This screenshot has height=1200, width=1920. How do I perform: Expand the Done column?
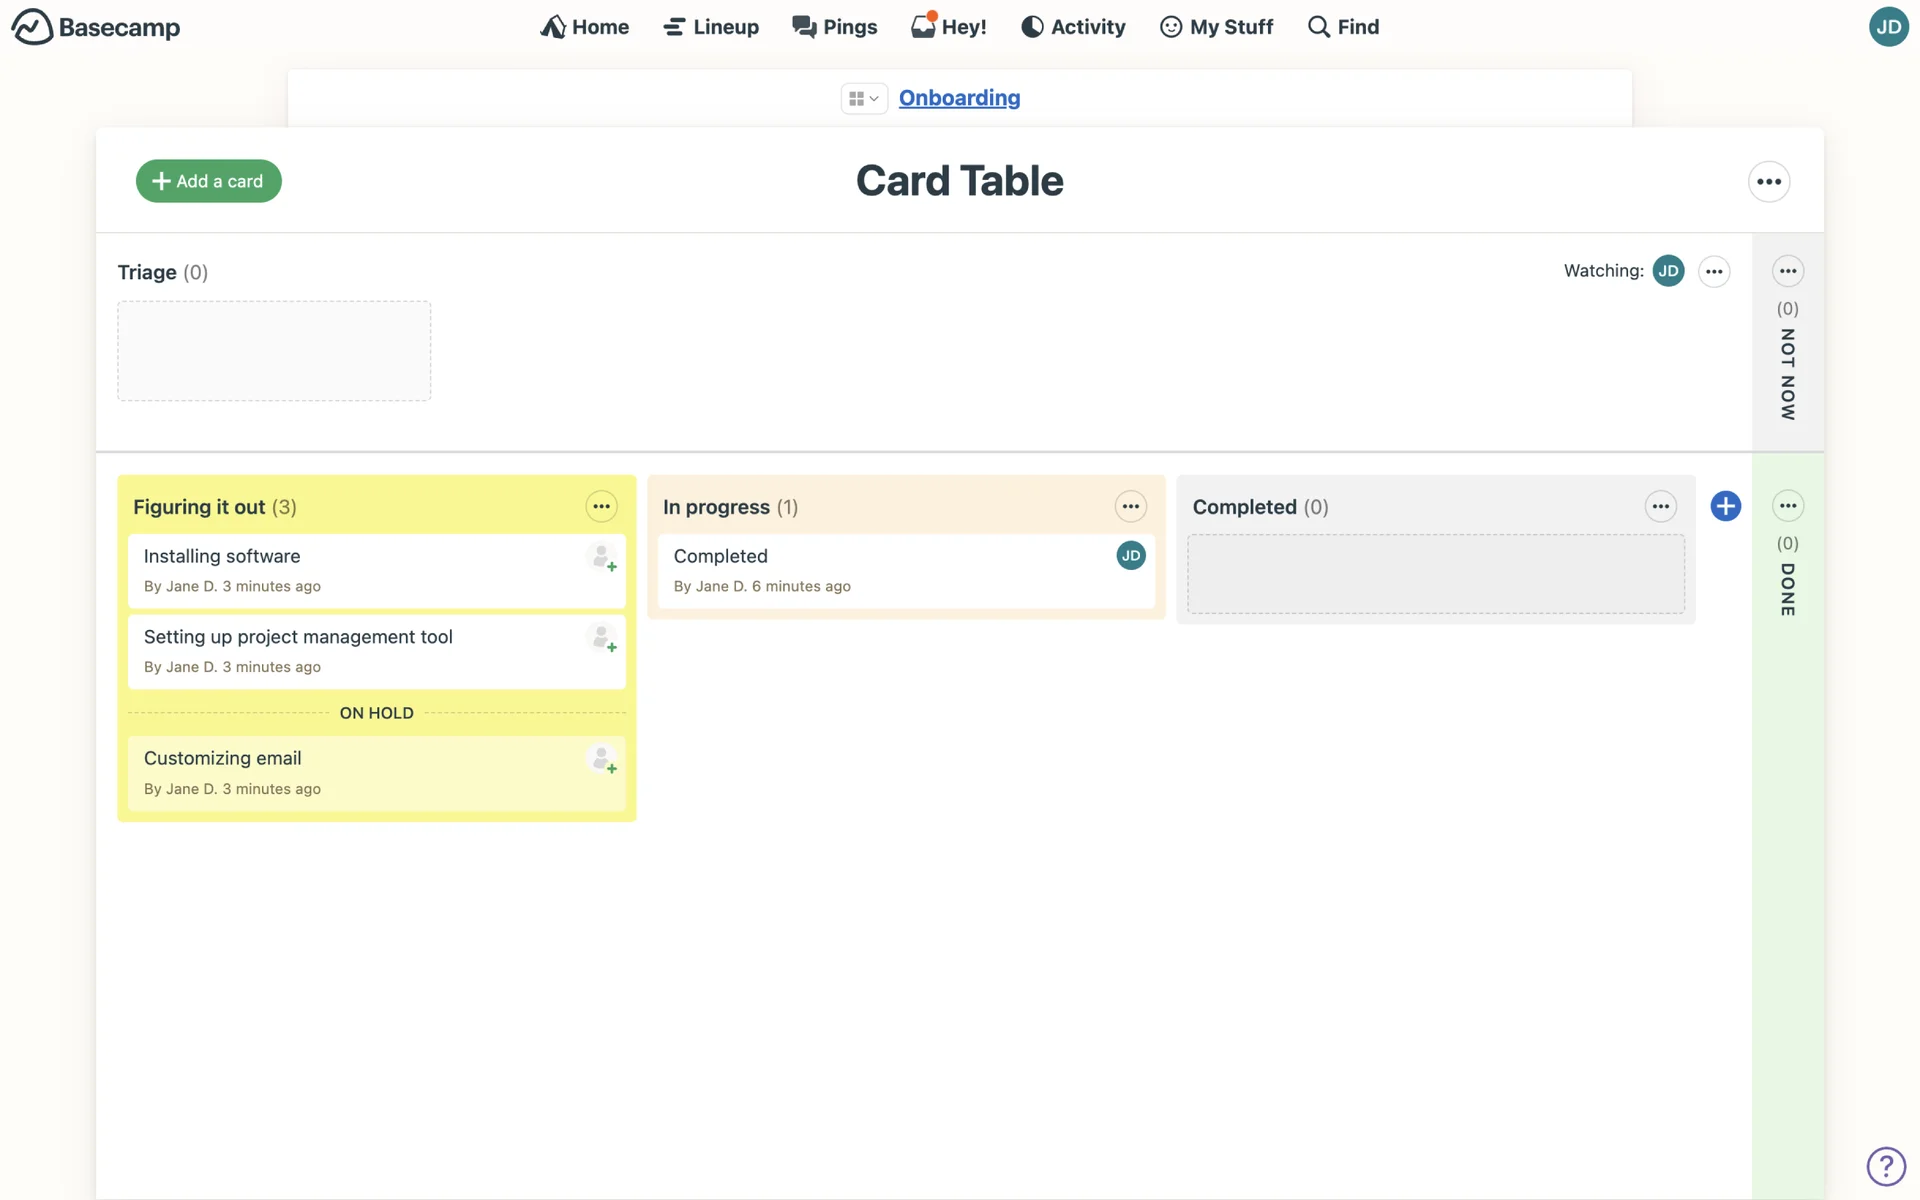pyautogui.click(x=1787, y=588)
